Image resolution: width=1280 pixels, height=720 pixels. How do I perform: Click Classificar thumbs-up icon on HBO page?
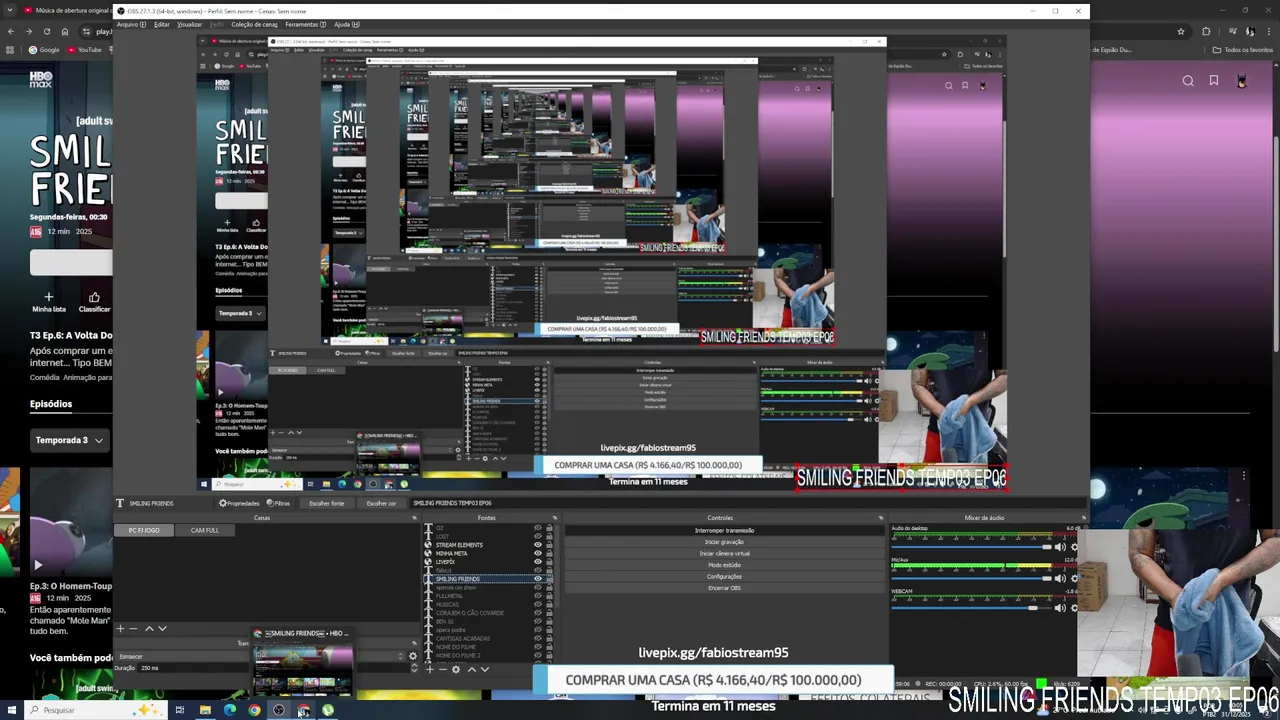point(94,297)
